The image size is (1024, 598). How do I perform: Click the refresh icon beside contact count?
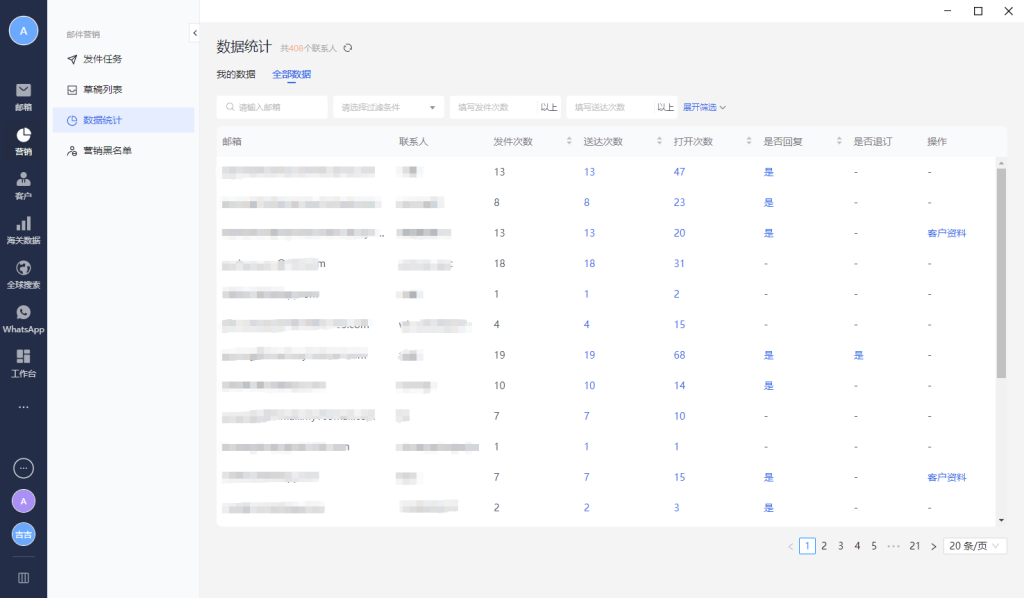(348, 48)
